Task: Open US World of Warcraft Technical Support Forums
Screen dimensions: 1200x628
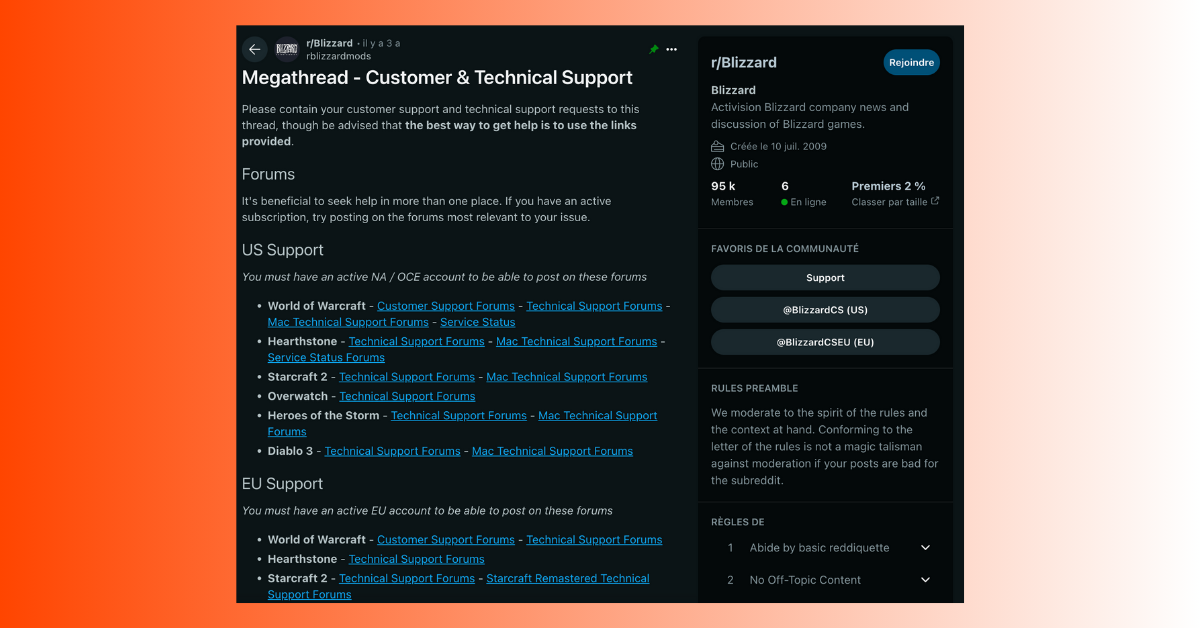Action: 594,306
